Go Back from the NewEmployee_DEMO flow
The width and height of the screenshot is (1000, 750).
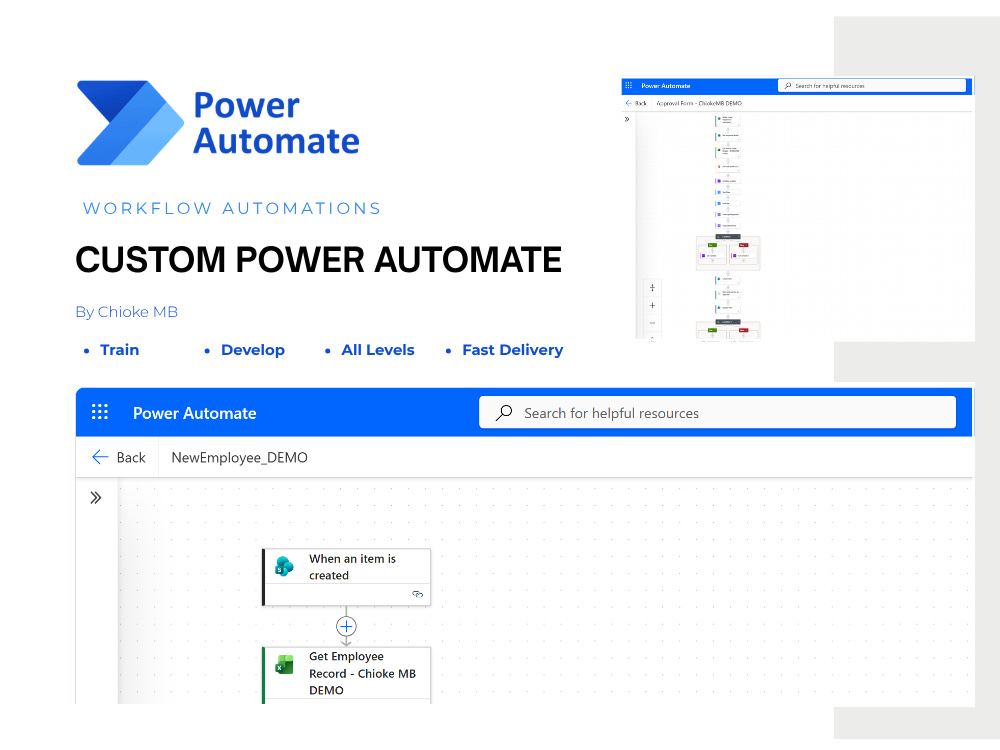(119, 457)
